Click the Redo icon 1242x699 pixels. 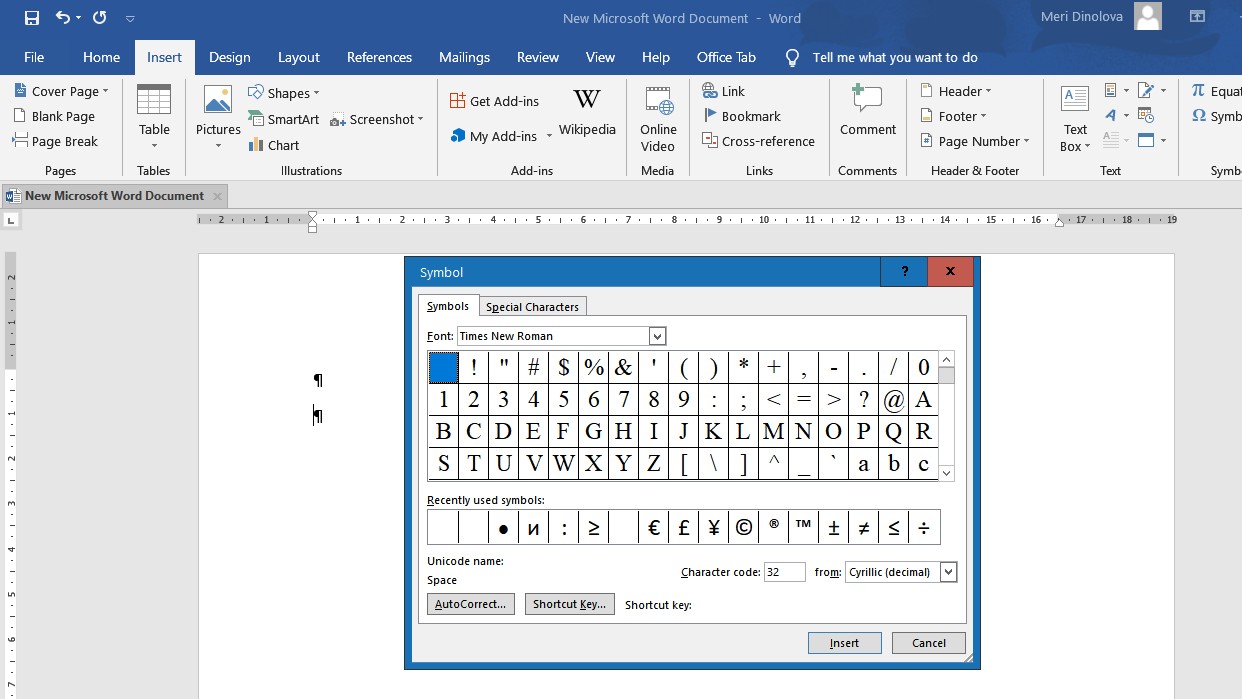pos(99,18)
